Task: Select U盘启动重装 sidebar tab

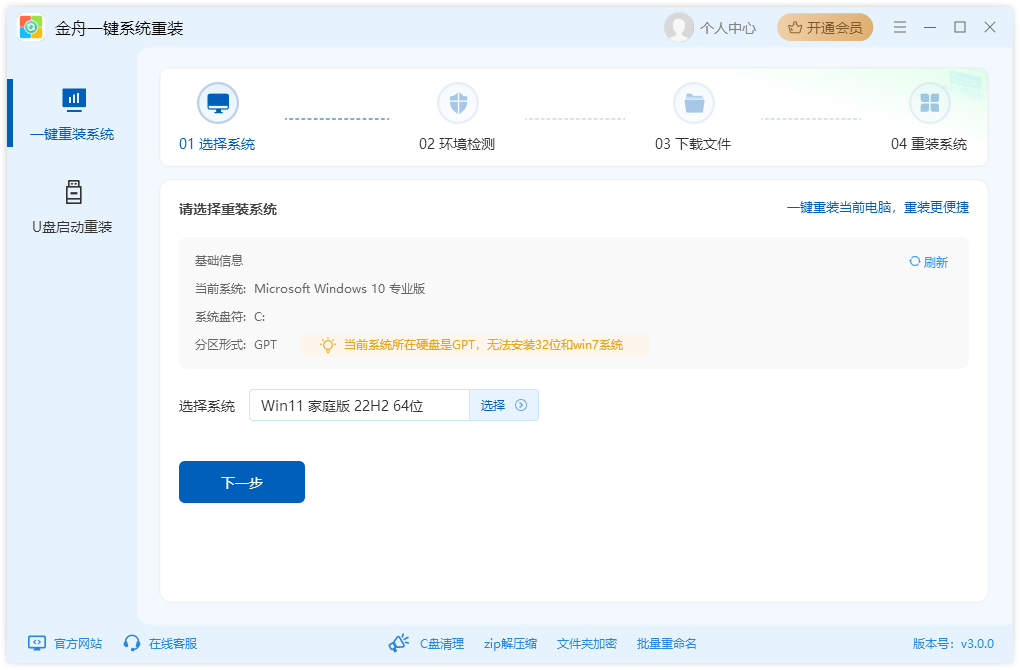Action: pos(72,207)
